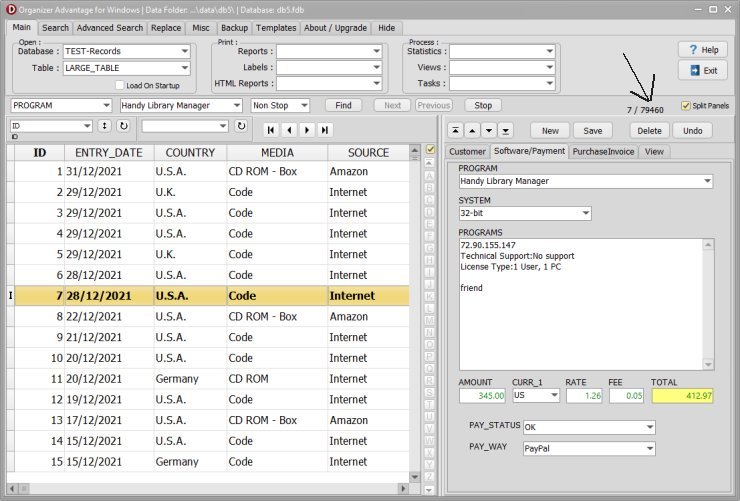Viewport: 740px width, 501px height.
Task: Open the Advanced Search tab
Action: tap(110, 28)
